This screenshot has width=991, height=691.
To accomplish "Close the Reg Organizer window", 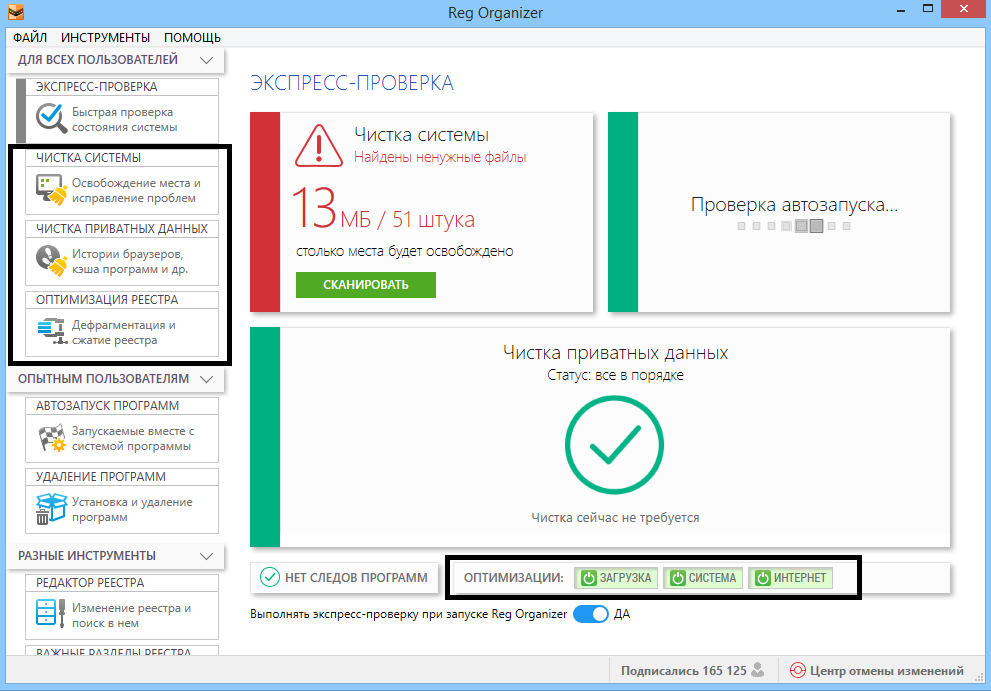I will pos(963,9).
